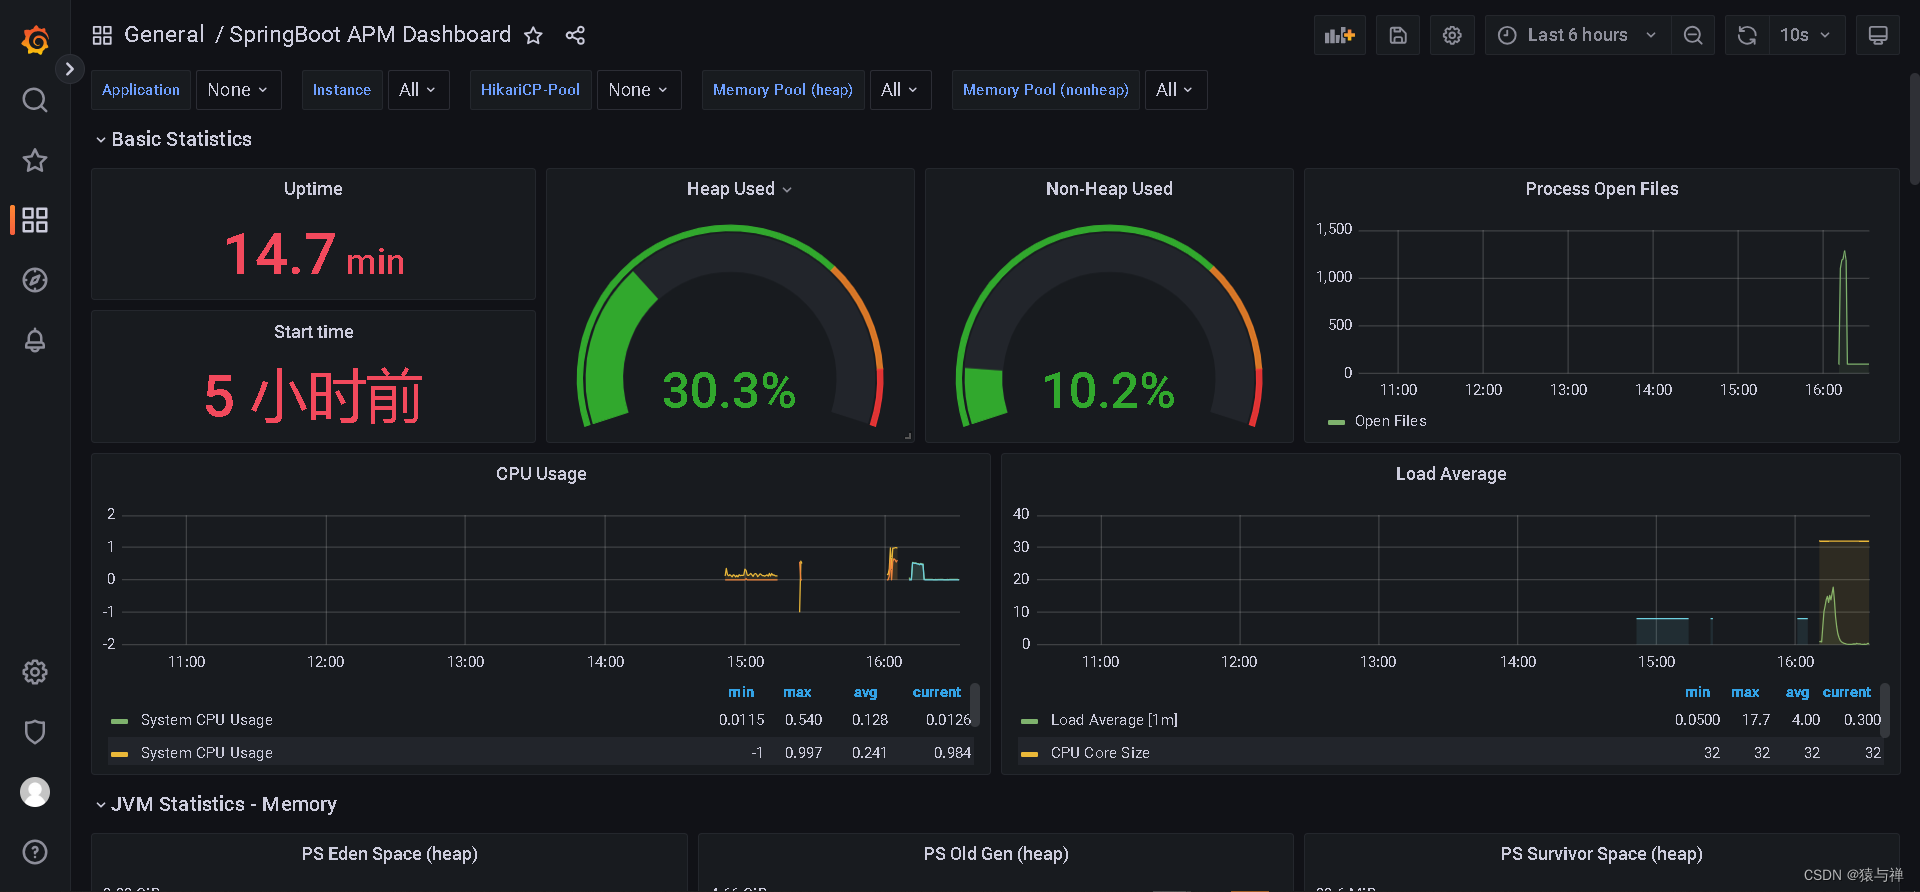Open Starred dashboards from the sidebar
This screenshot has height=892, width=1920.
35,160
